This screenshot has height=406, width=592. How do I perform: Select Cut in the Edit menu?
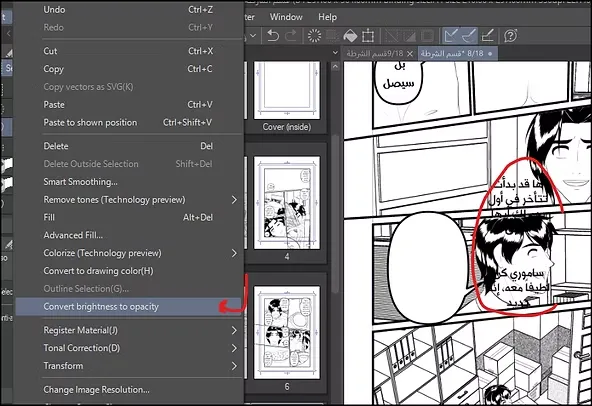point(128,51)
